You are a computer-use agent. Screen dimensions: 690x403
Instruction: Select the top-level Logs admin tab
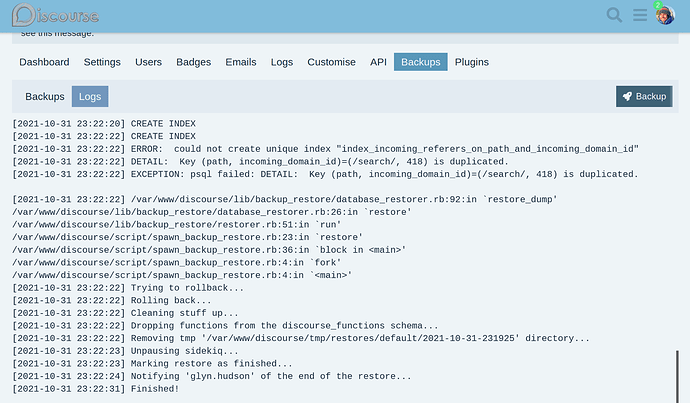282,62
